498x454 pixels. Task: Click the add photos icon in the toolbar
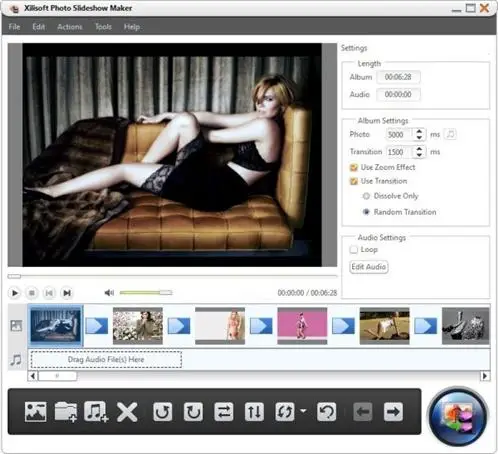(35, 412)
